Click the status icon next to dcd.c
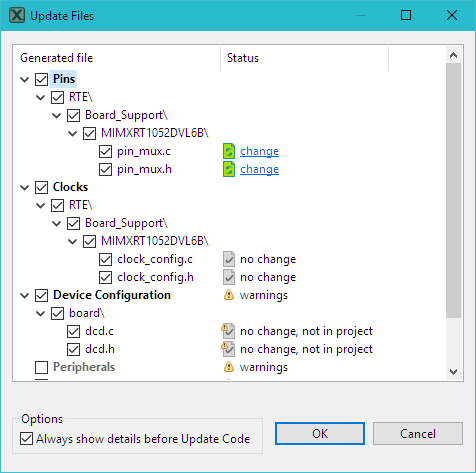Image resolution: width=476 pixels, height=473 pixels. pyautogui.click(x=228, y=331)
